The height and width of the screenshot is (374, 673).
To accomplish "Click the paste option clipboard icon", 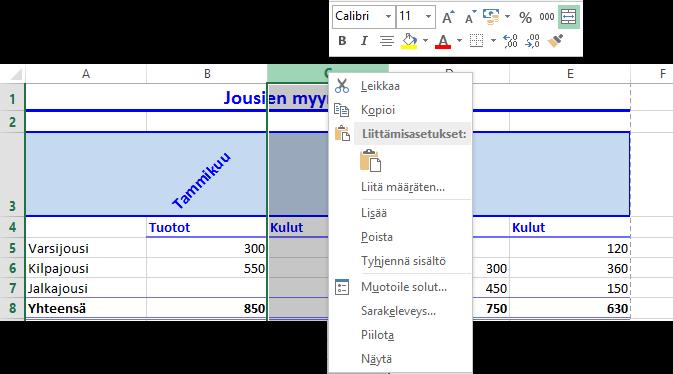I will [370, 161].
